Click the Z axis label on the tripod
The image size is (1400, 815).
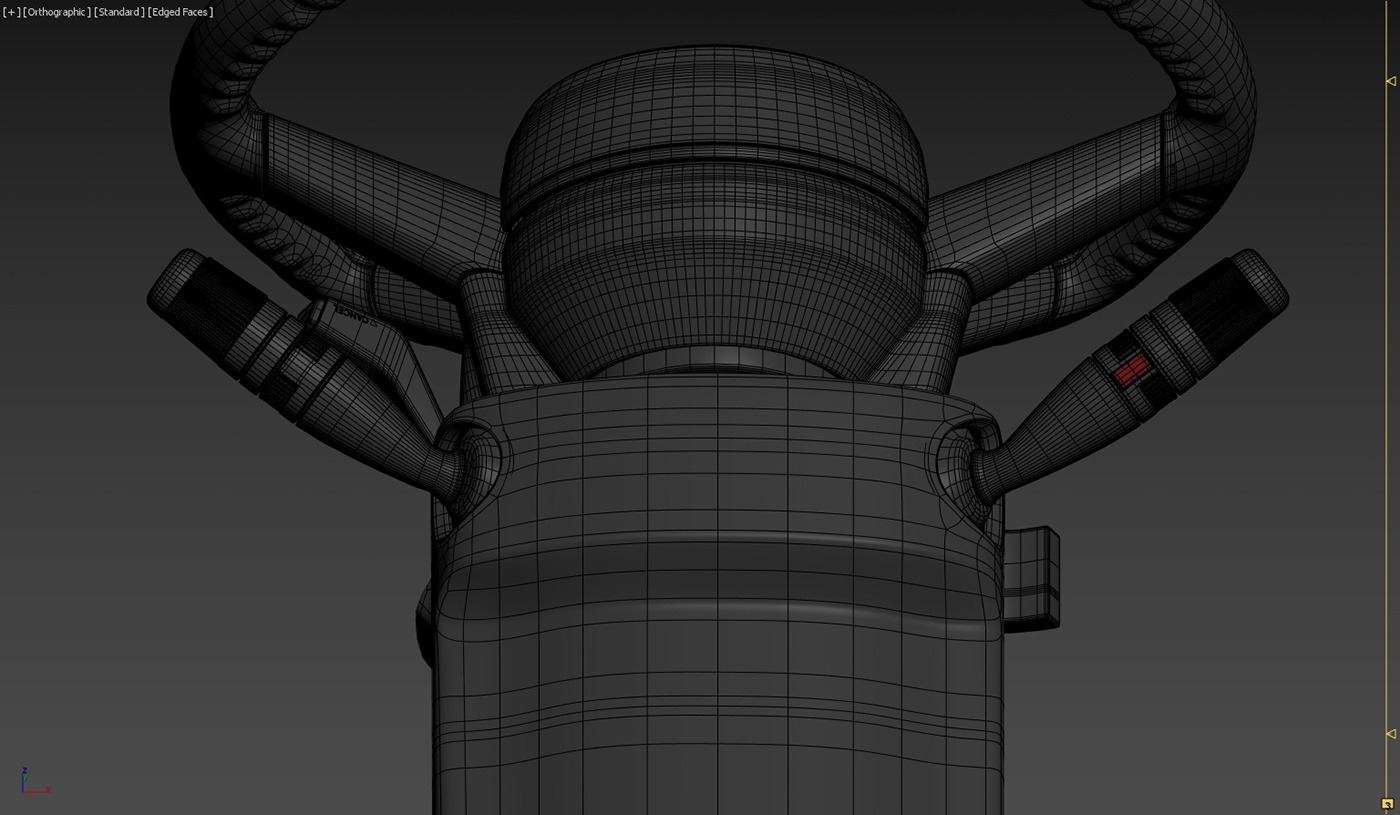coord(23,771)
